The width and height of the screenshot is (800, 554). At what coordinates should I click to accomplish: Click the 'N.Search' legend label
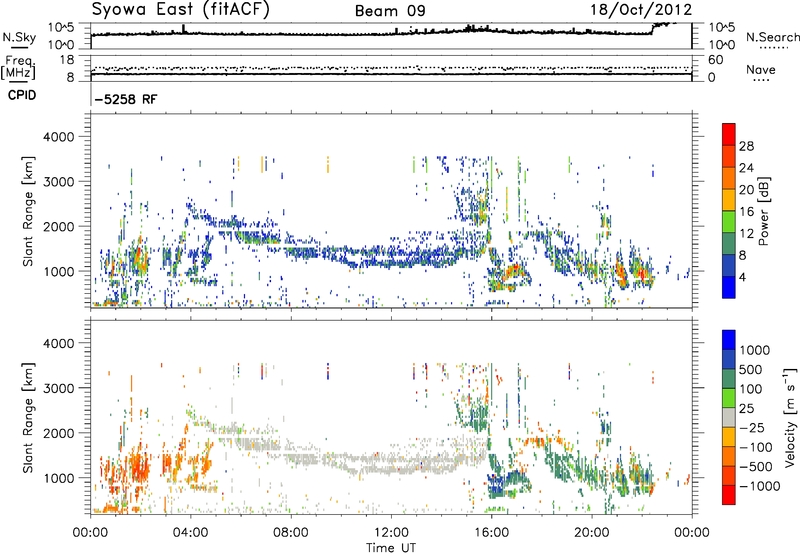coord(772,37)
